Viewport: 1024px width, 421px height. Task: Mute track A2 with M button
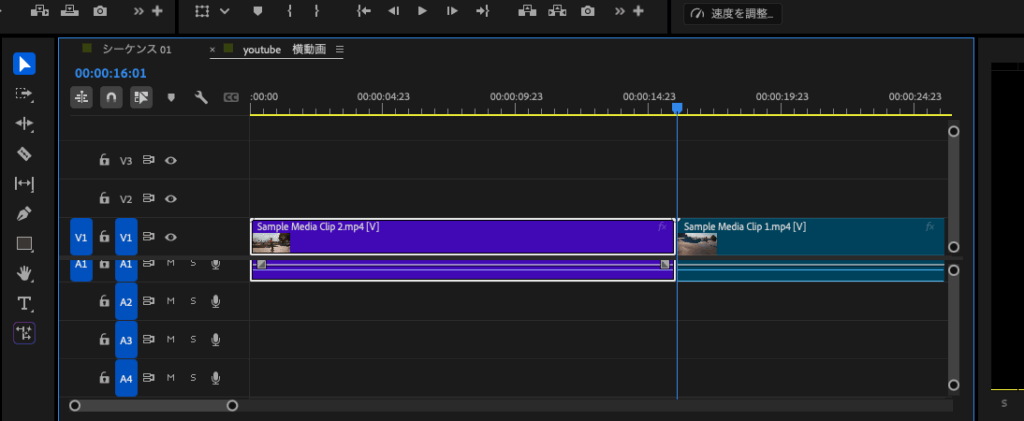[x=171, y=301]
